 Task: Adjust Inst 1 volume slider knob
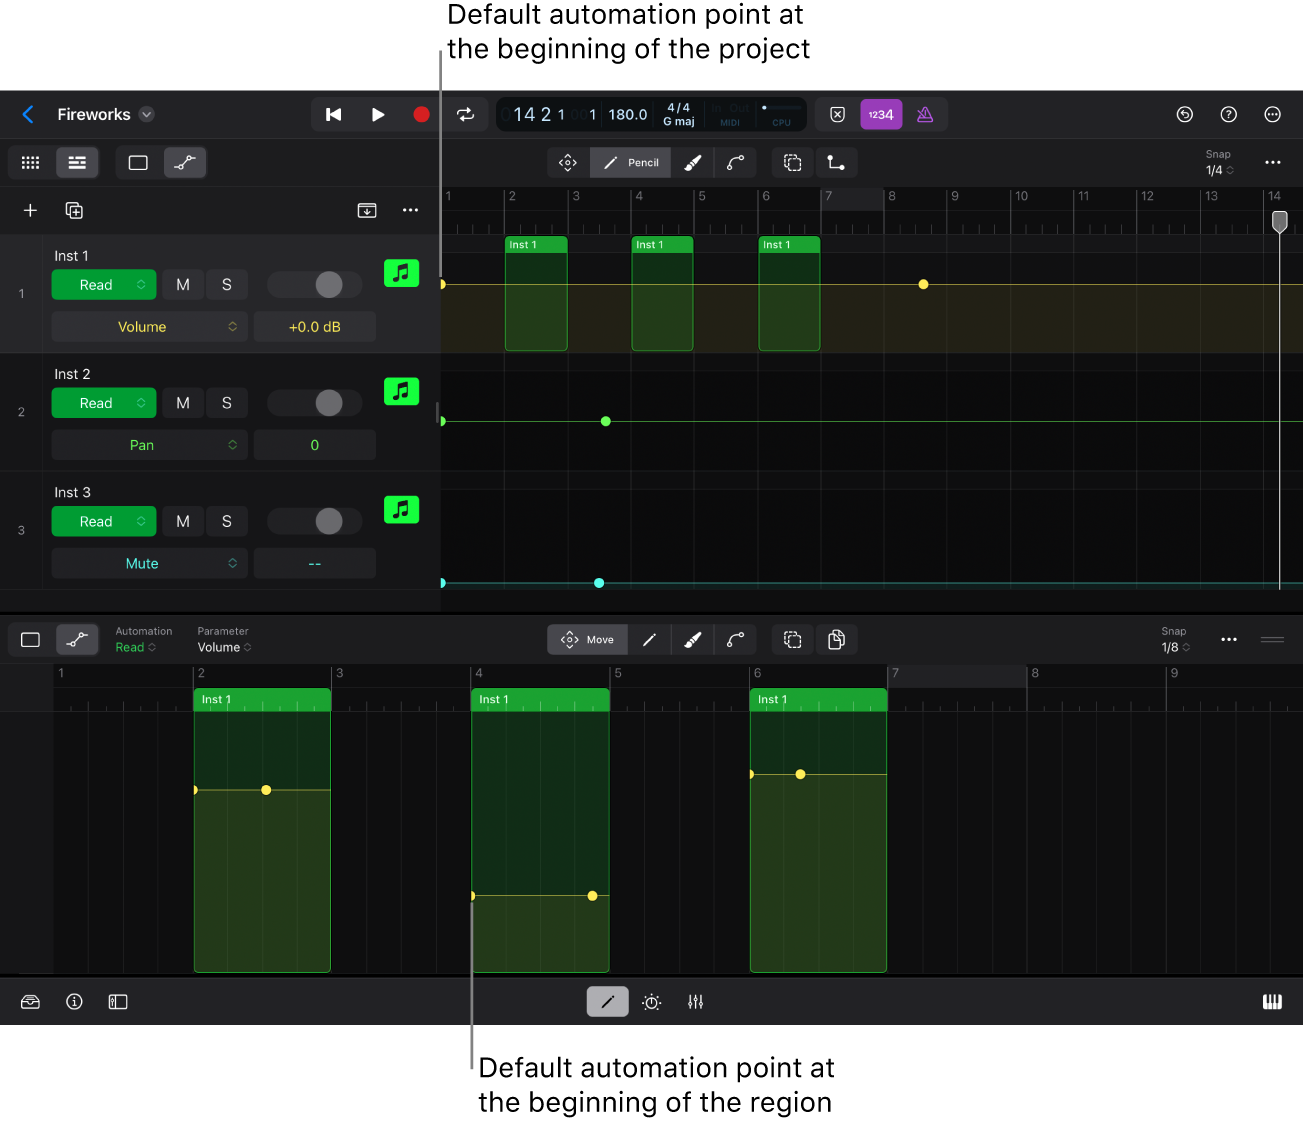(329, 285)
